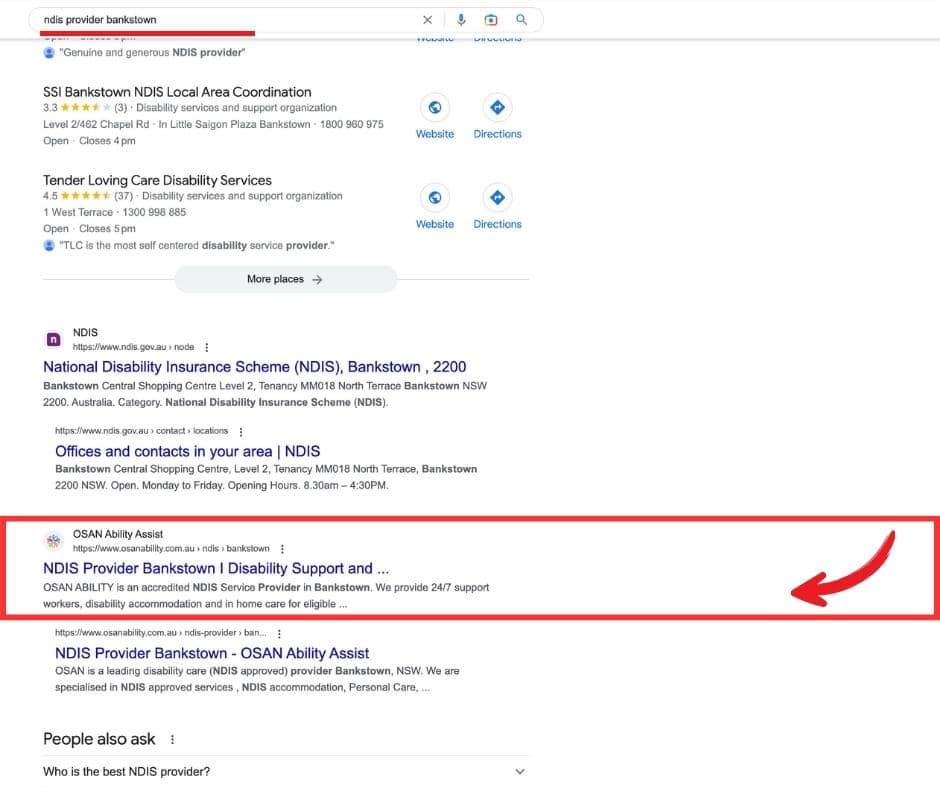Open Tender Loving Care Website icon

click(435, 197)
